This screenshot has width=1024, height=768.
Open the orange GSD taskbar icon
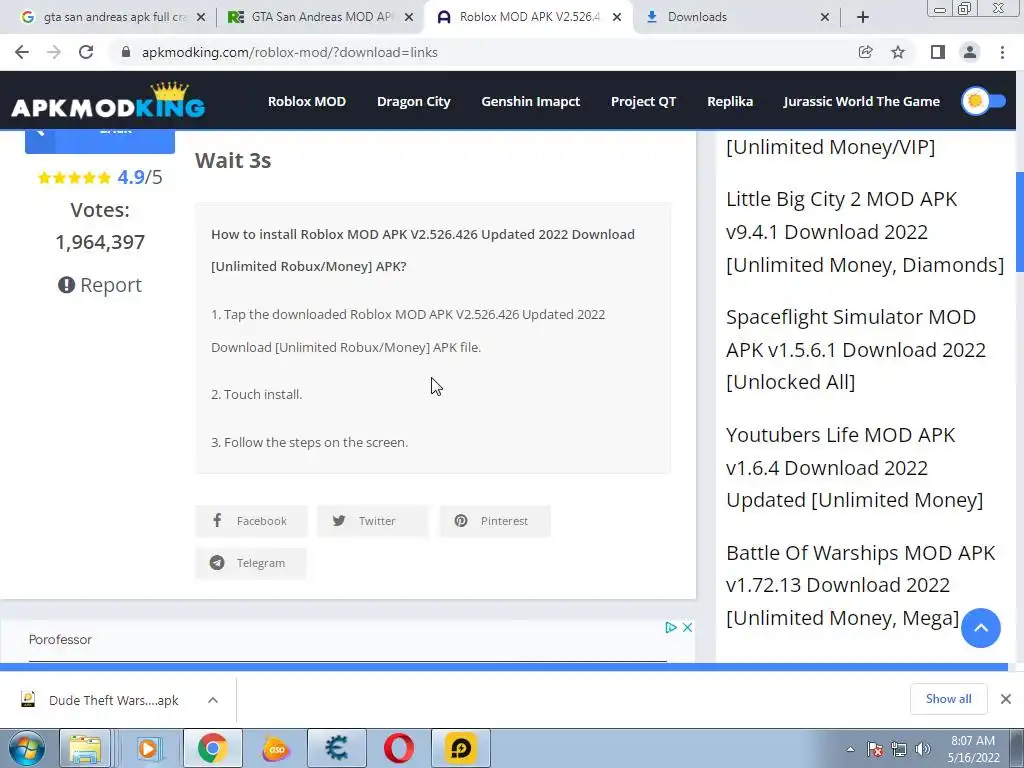coord(276,748)
